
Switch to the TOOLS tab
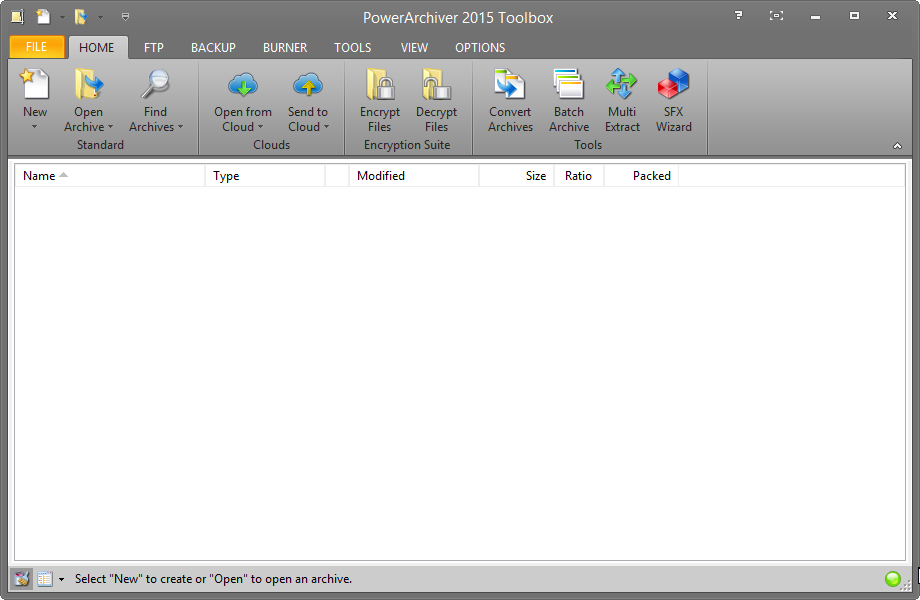353,48
